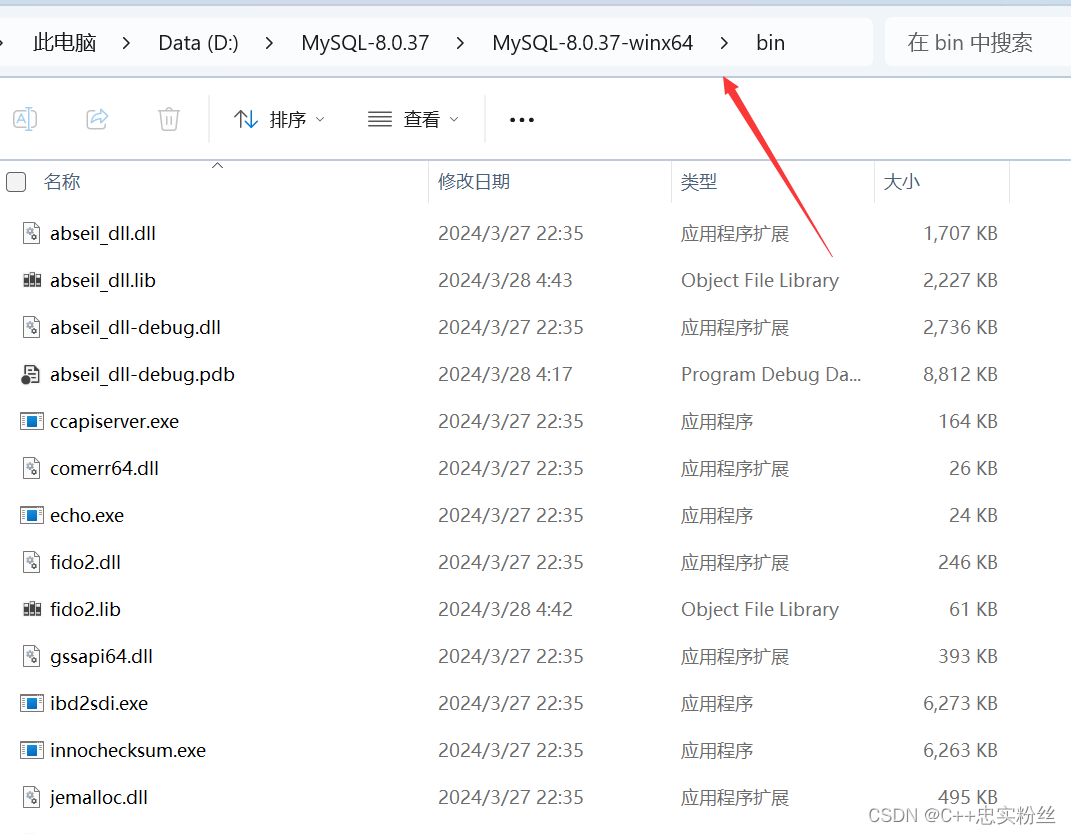Click the file name fido2.dll
This screenshot has height=834, width=1071.
(x=85, y=563)
